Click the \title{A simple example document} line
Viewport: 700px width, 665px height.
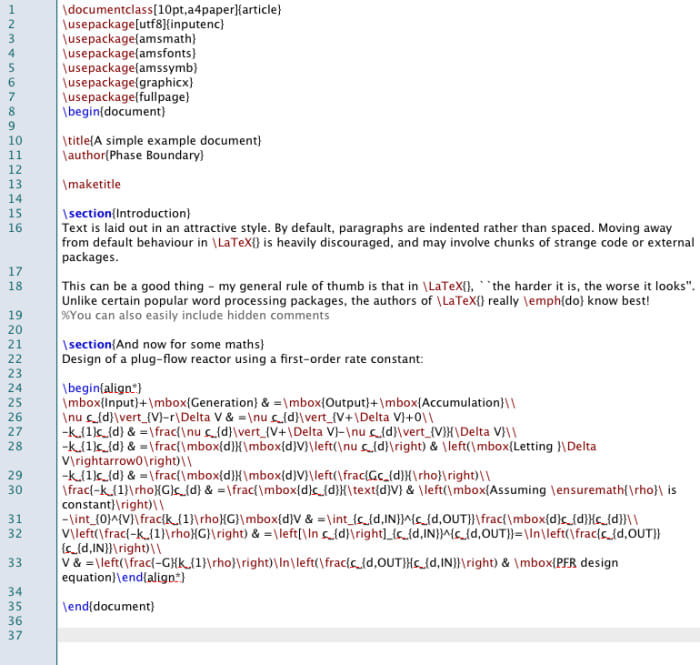pyautogui.click(x=162, y=141)
